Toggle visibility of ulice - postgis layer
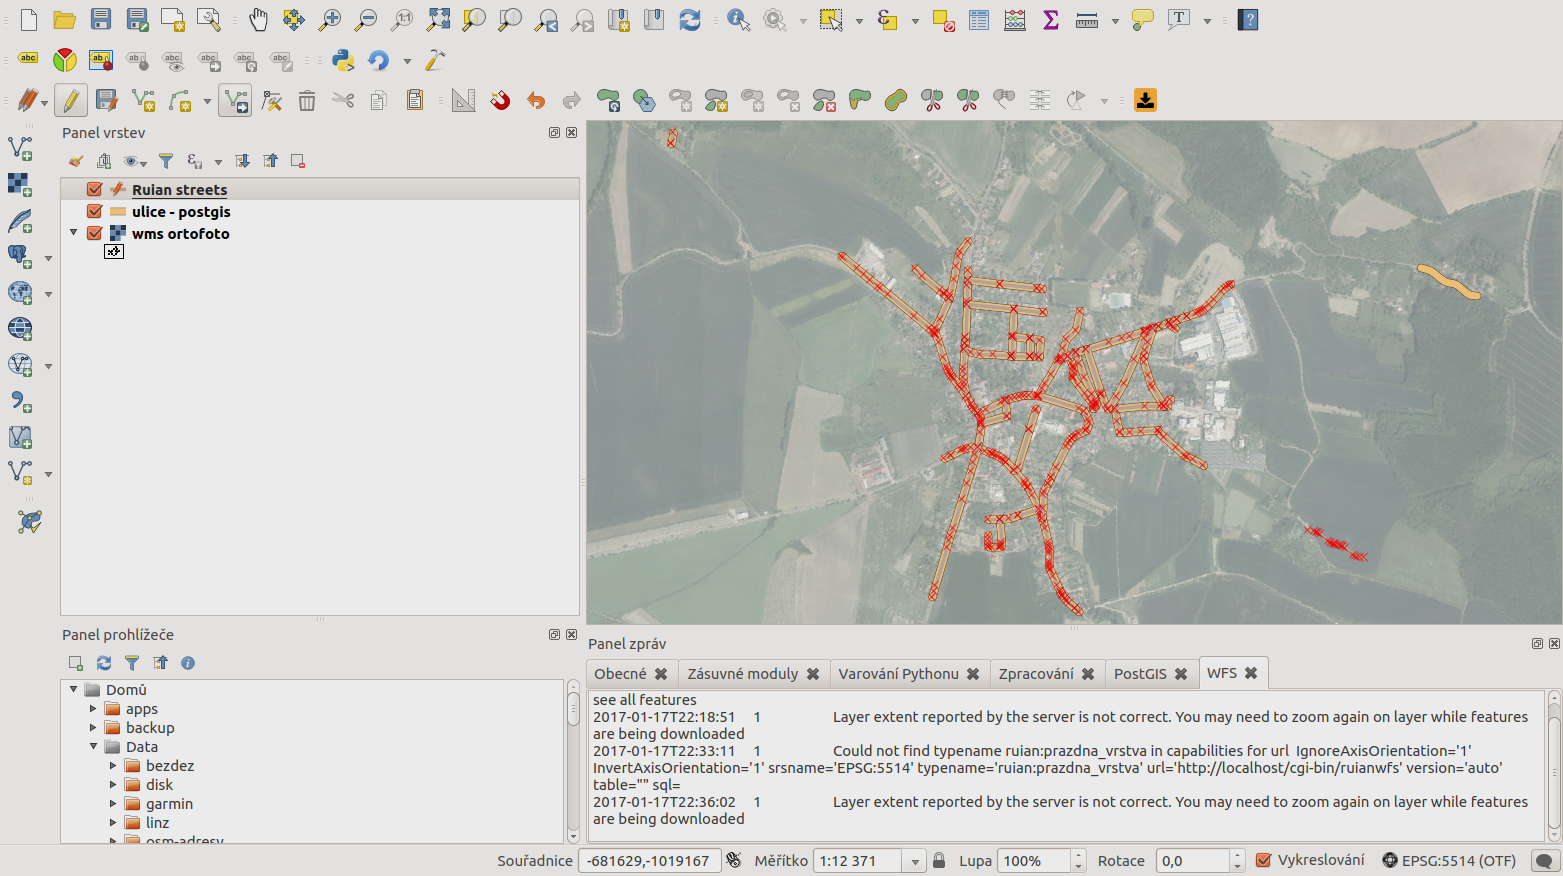 click(x=95, y=211)
